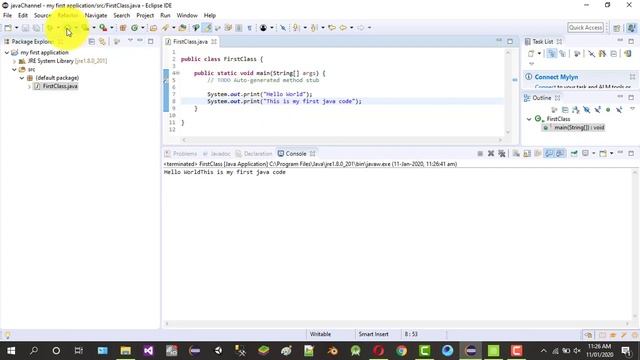Open File Explorer from Windows taskbar
Screen dimensions: 640x360
tap(125, 351)
